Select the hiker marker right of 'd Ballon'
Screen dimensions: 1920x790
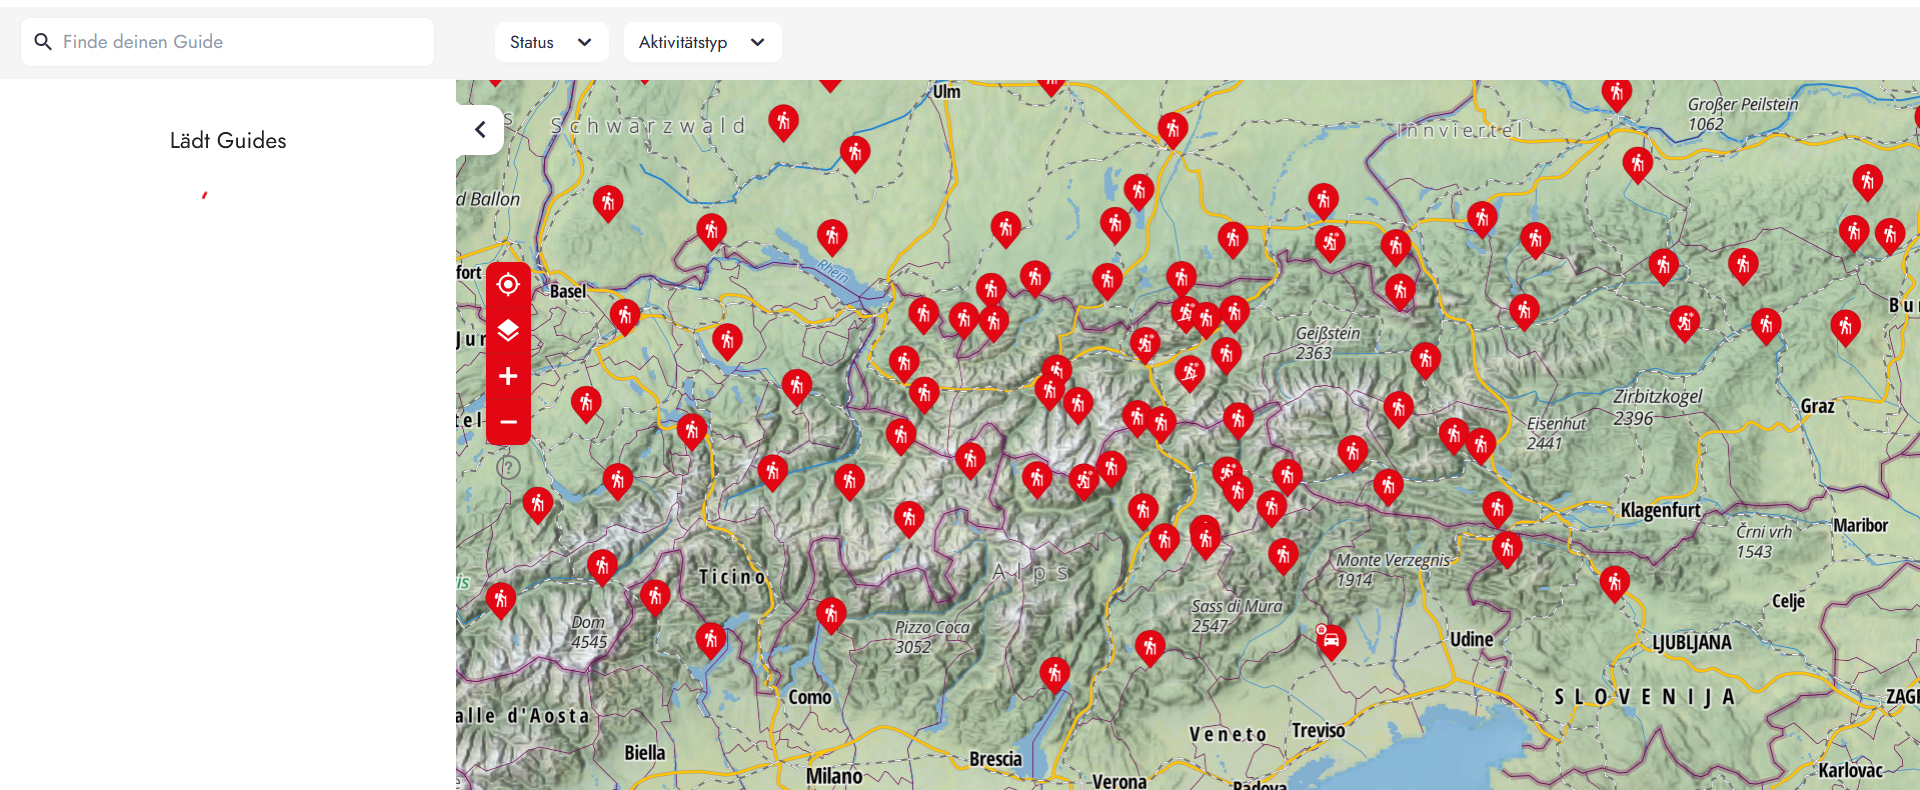608,202
